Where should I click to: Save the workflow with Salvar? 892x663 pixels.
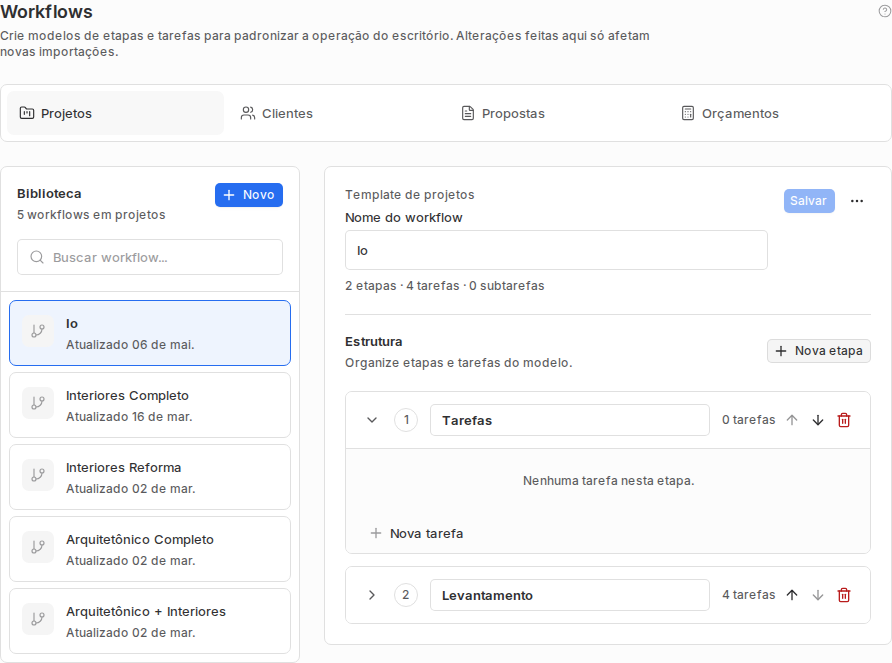[x=809, y=201]
